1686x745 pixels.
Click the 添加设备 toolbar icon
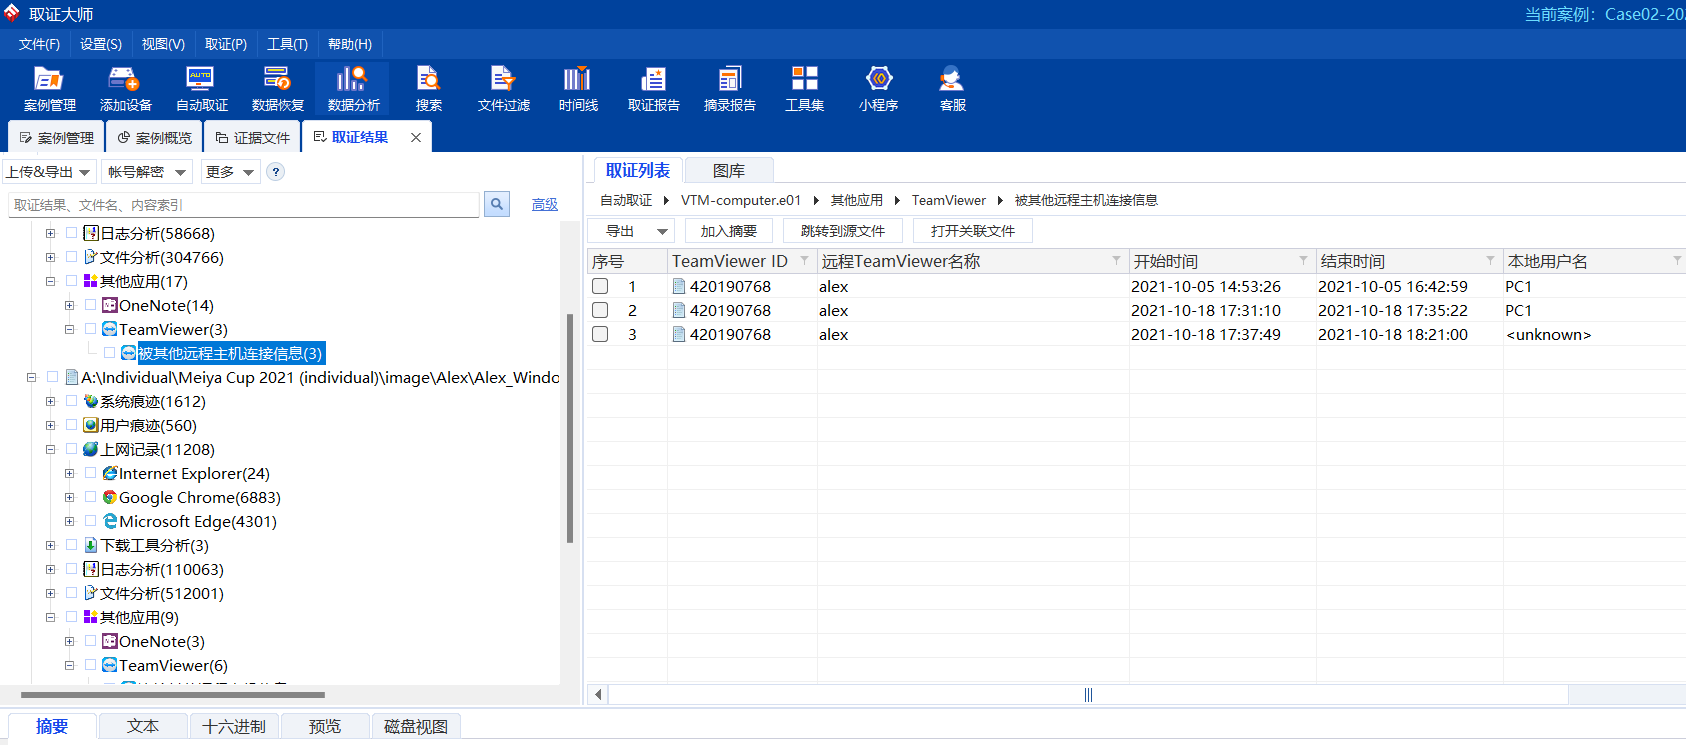coord(125,88)
